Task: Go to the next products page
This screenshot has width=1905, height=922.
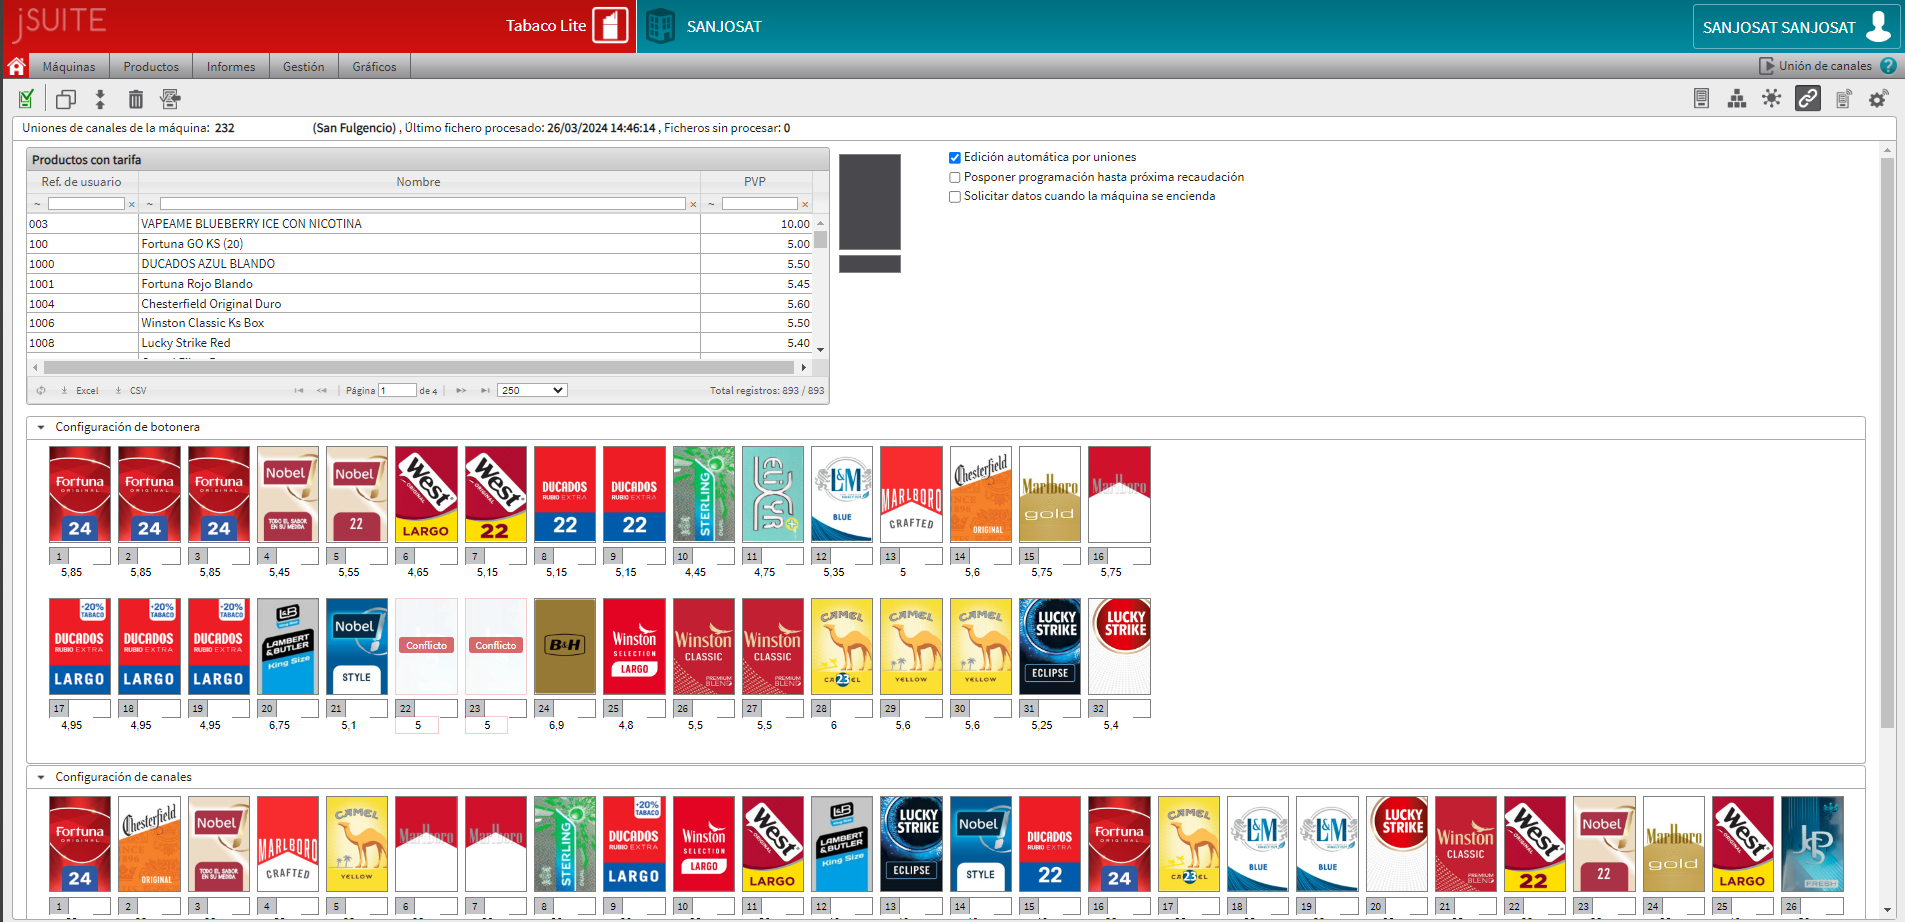Action: (461, 391)
